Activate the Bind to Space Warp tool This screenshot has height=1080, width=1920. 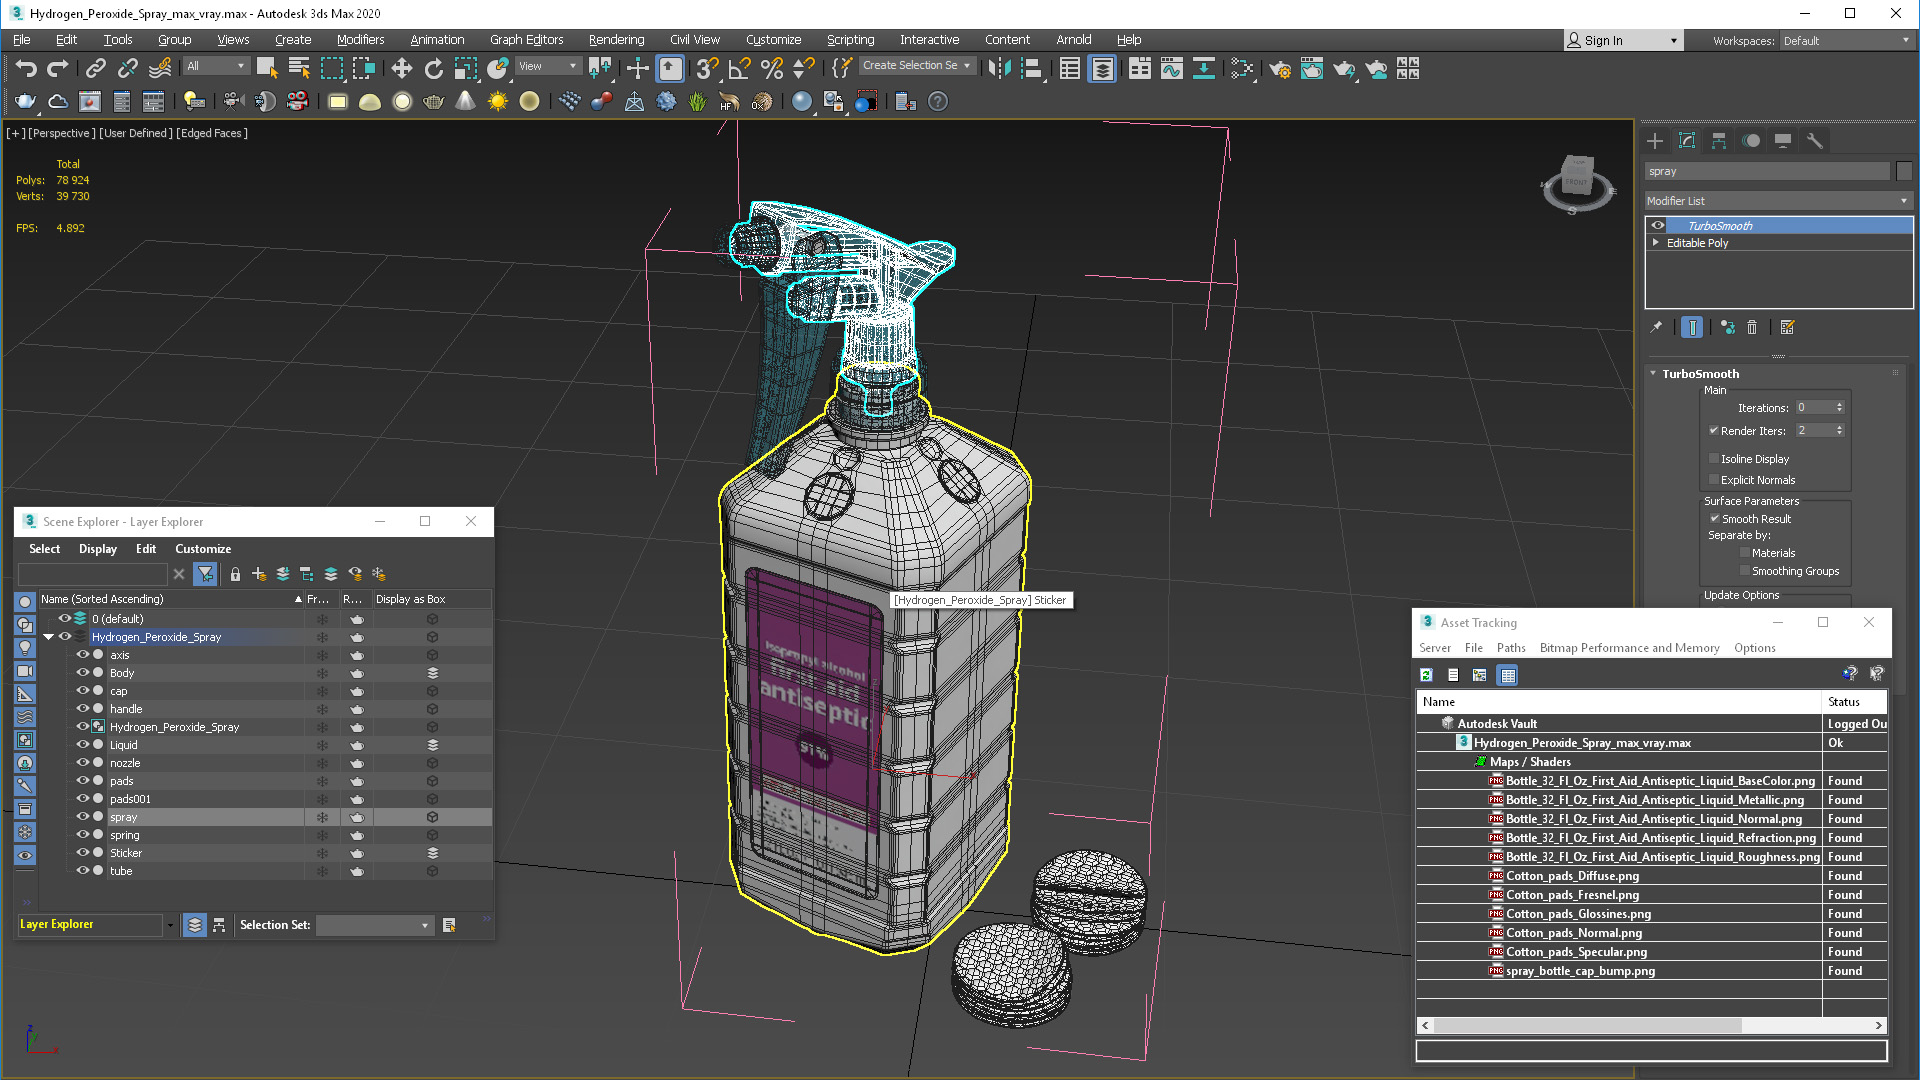pos(160,68)
